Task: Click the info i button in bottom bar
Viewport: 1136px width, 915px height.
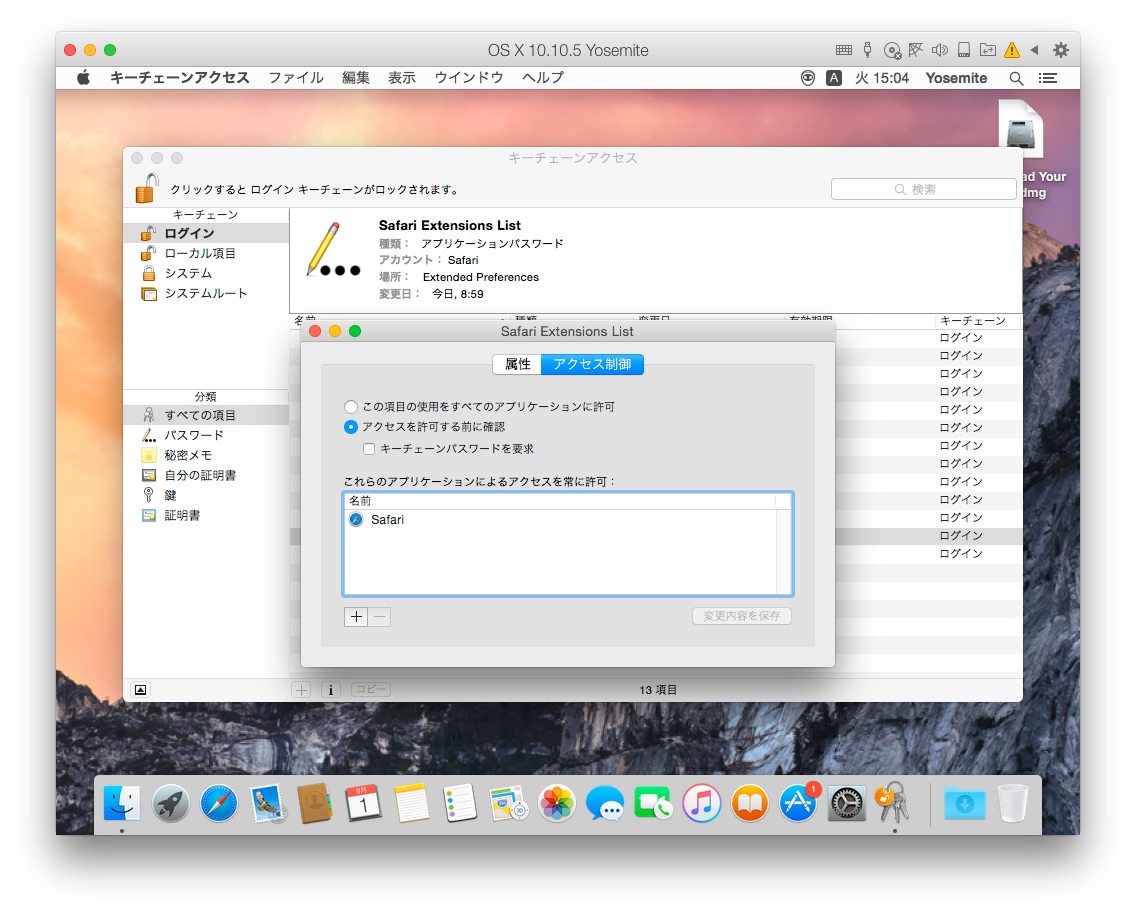Action: point(330,690)
